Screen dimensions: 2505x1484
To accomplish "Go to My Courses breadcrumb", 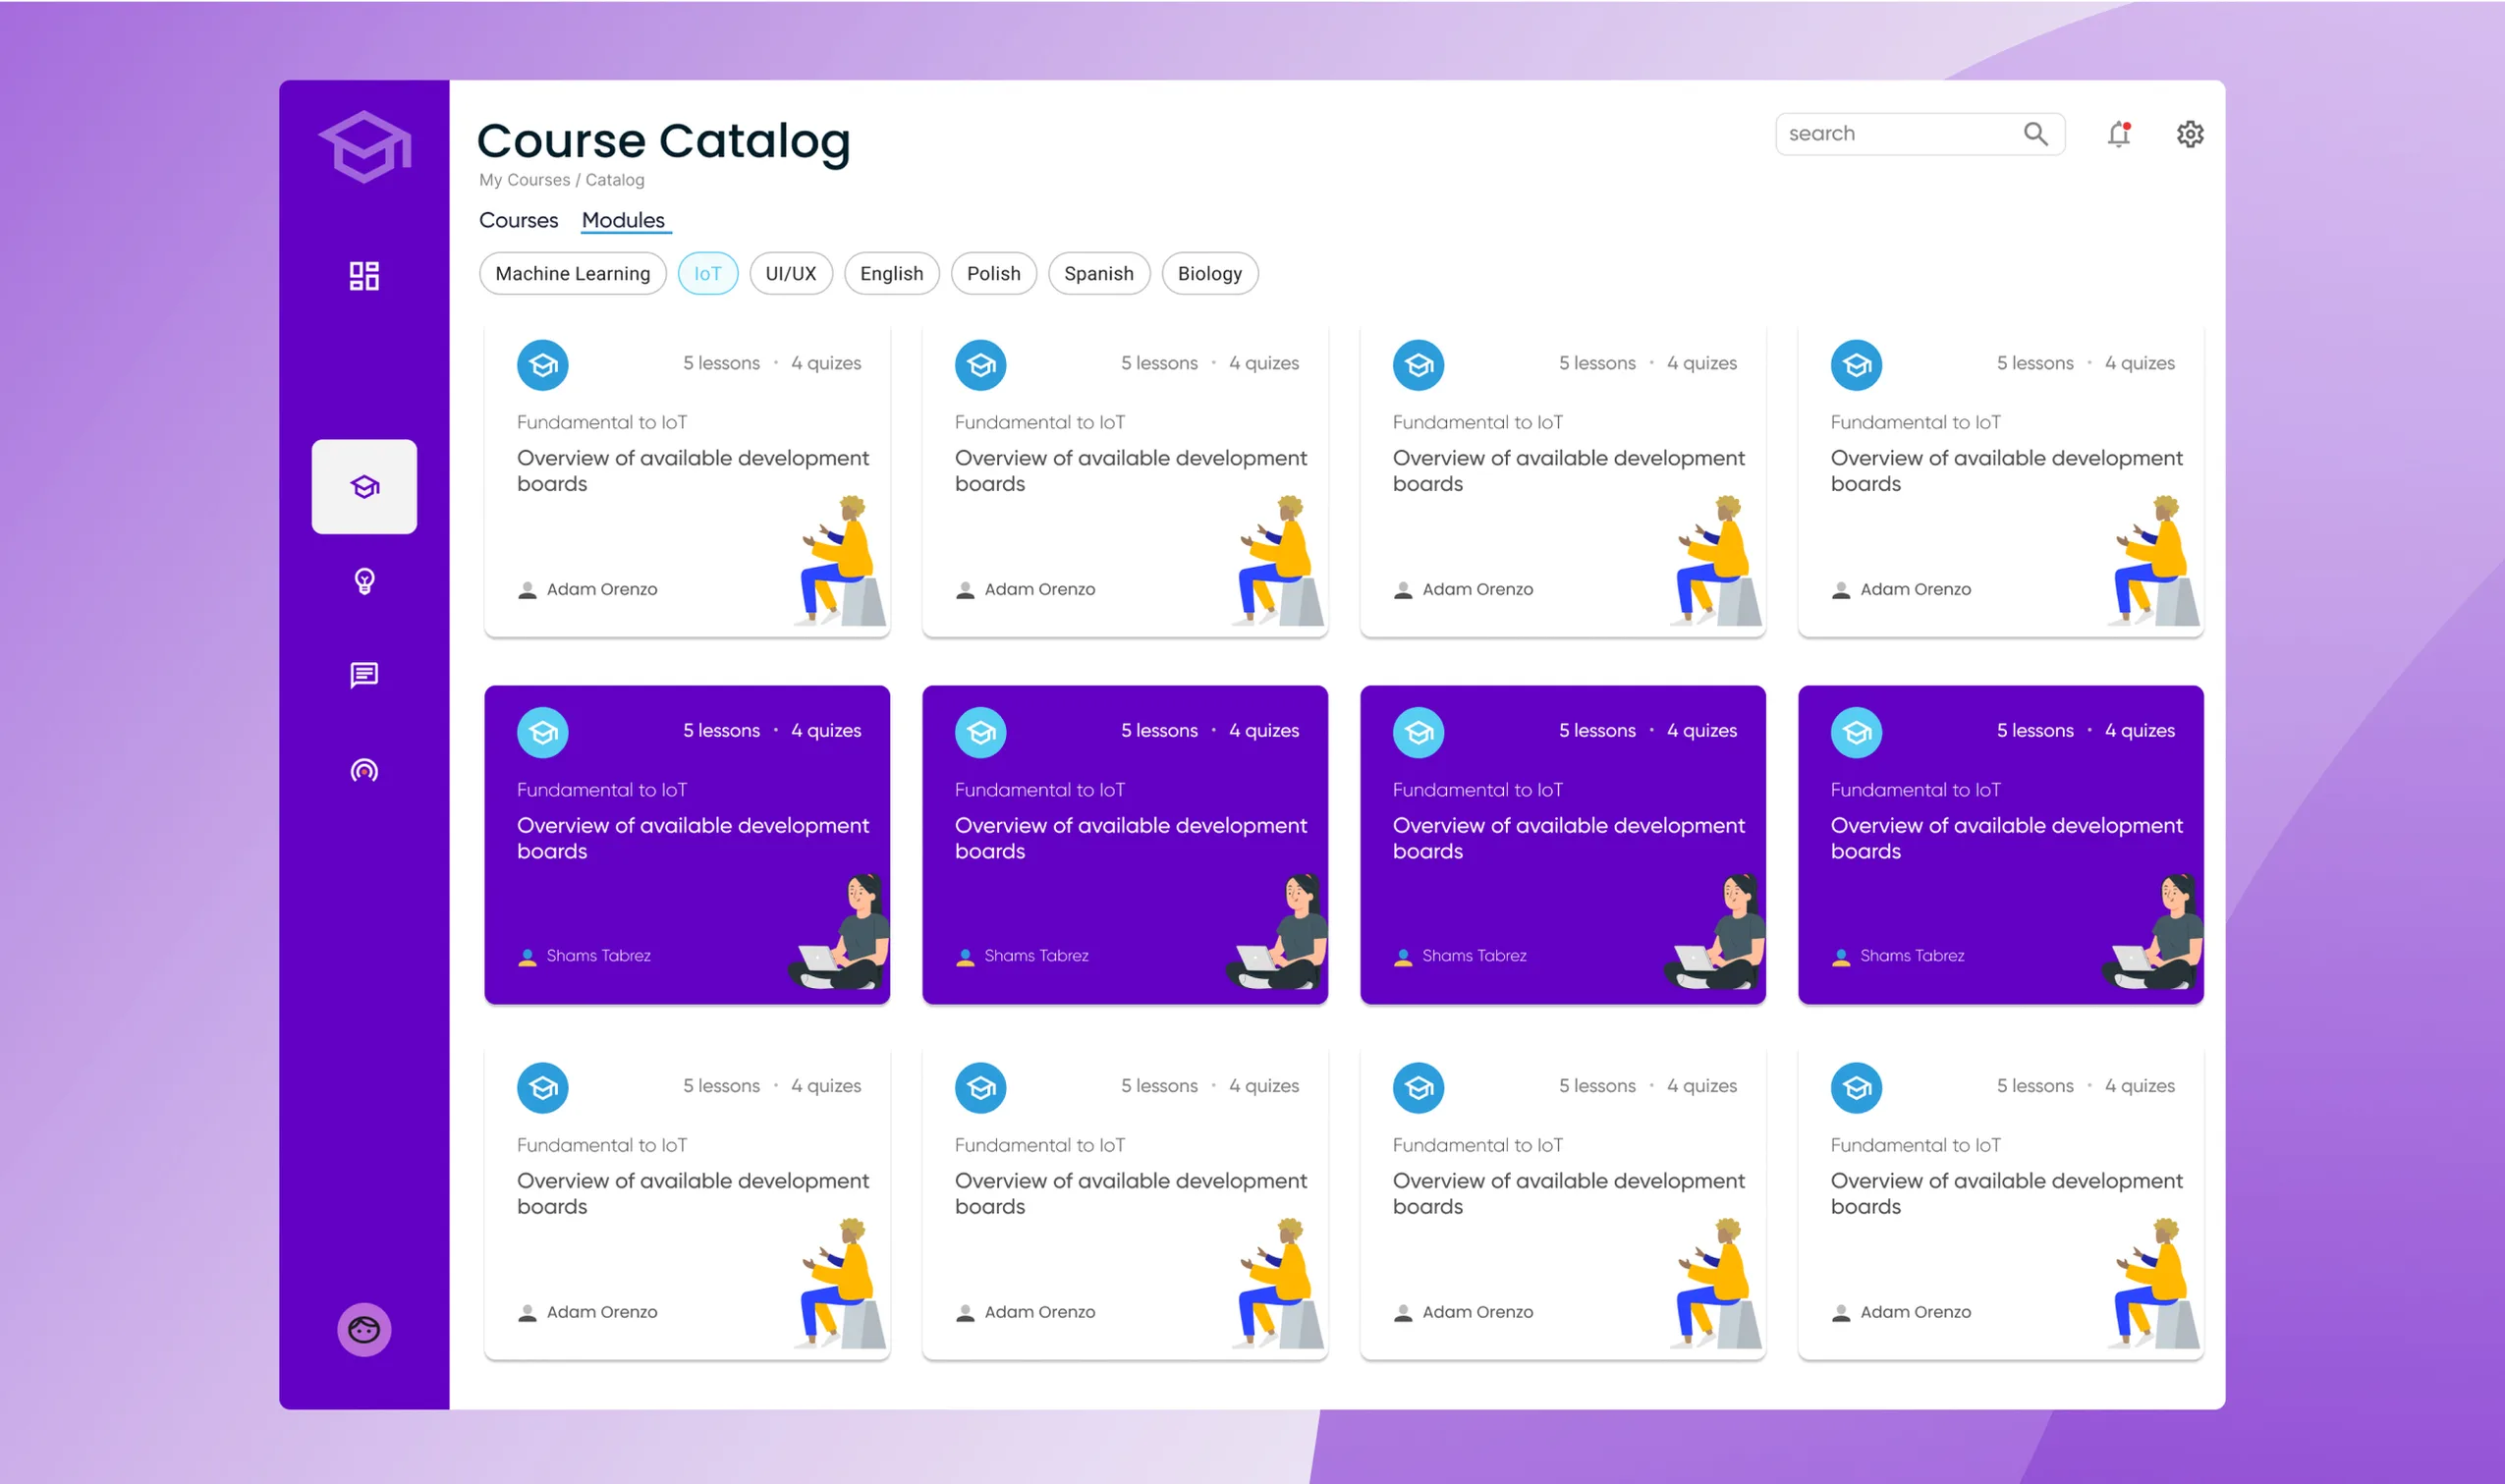I will pyautogui.click(x=524, y=180).
